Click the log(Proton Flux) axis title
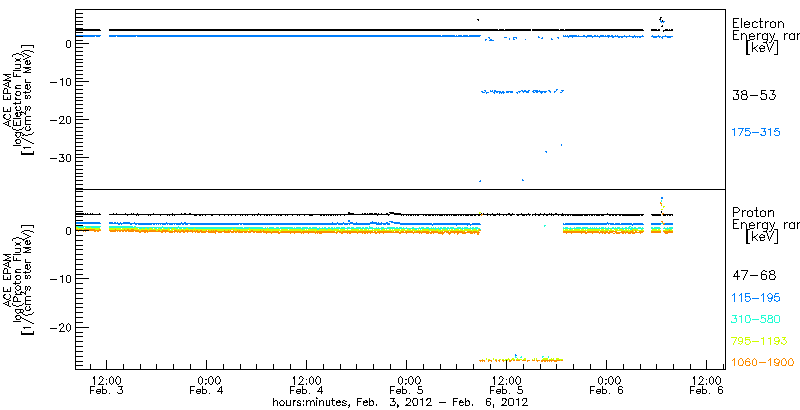Screen dimensions: 800x410 (18, 278)
